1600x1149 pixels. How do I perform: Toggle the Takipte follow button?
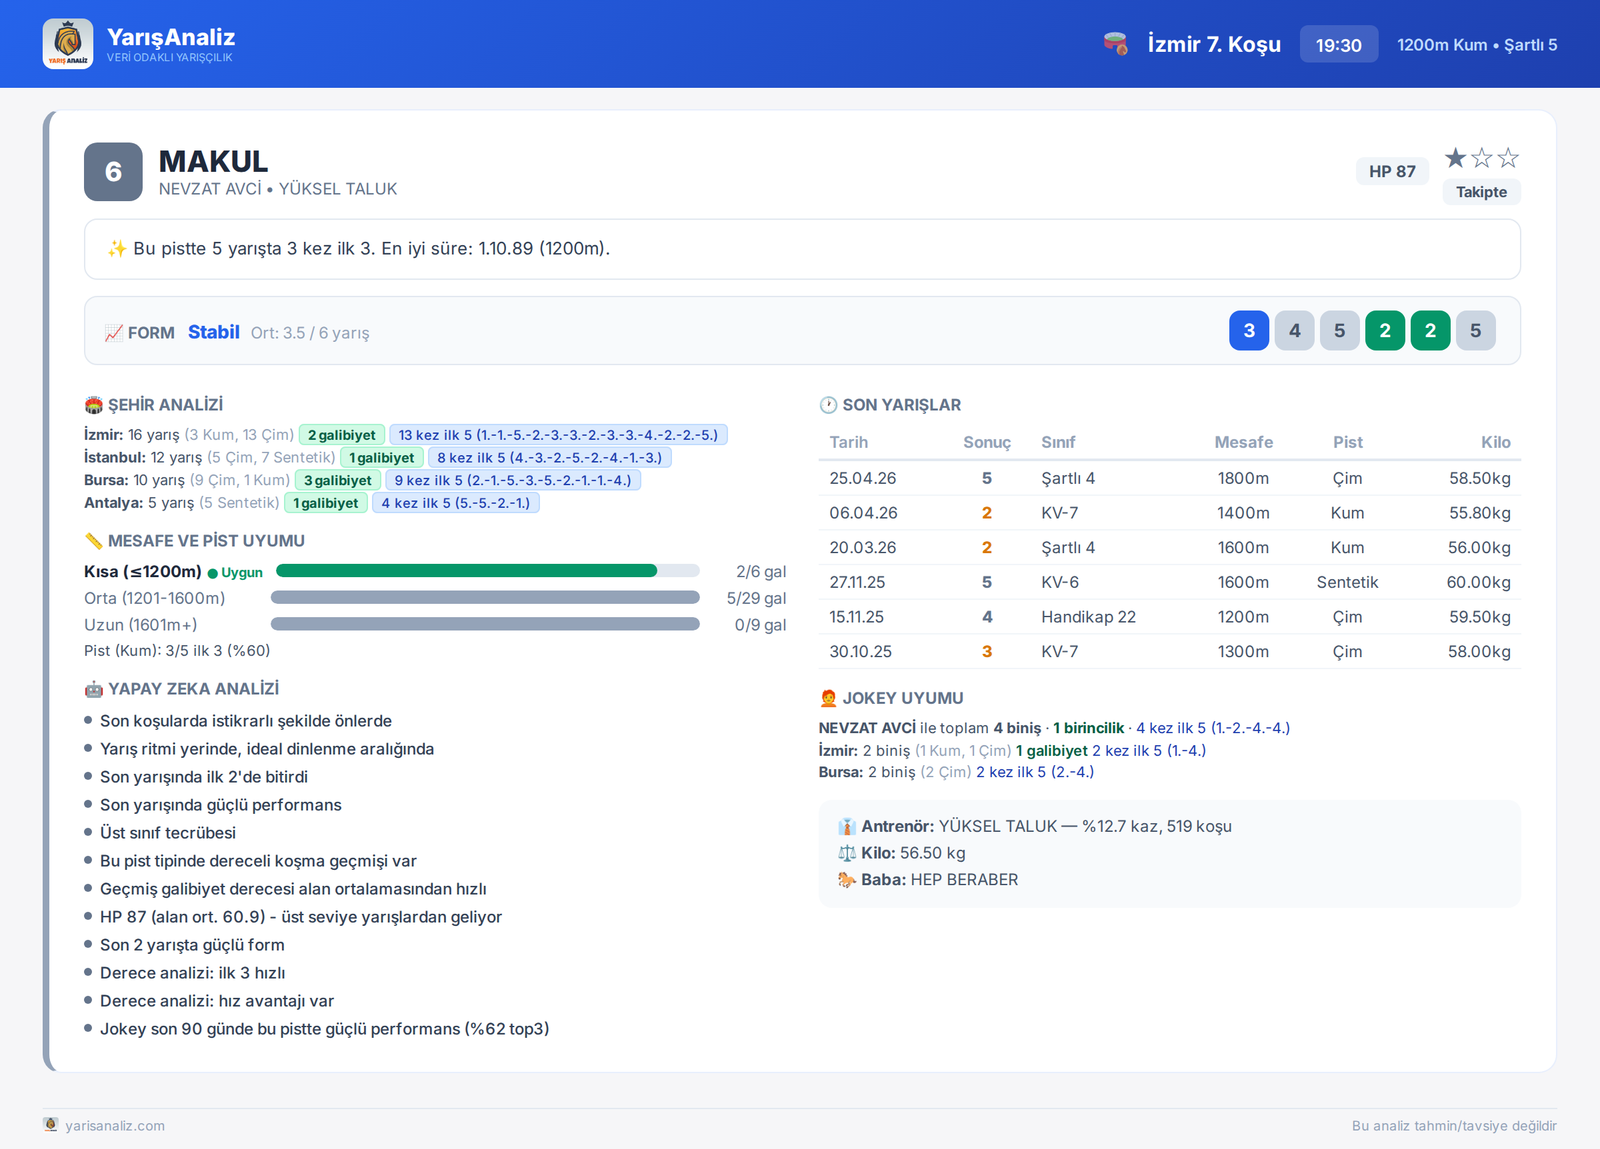pyautogui.click(x=1481, y=192)
